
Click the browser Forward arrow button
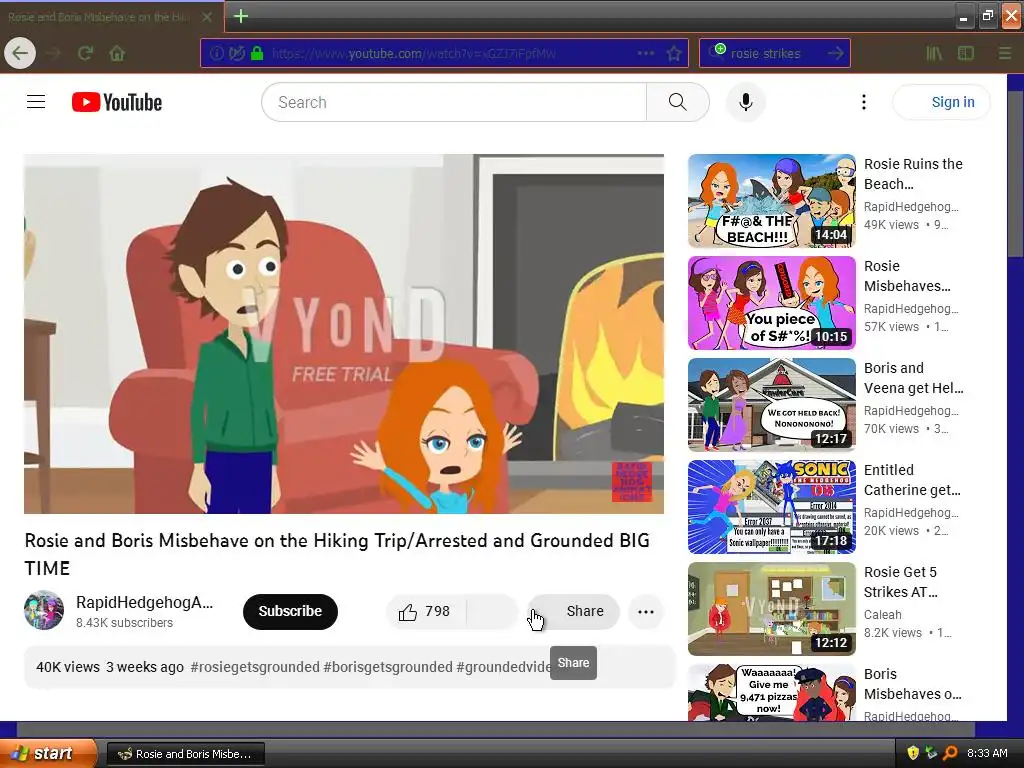point(54,53)
